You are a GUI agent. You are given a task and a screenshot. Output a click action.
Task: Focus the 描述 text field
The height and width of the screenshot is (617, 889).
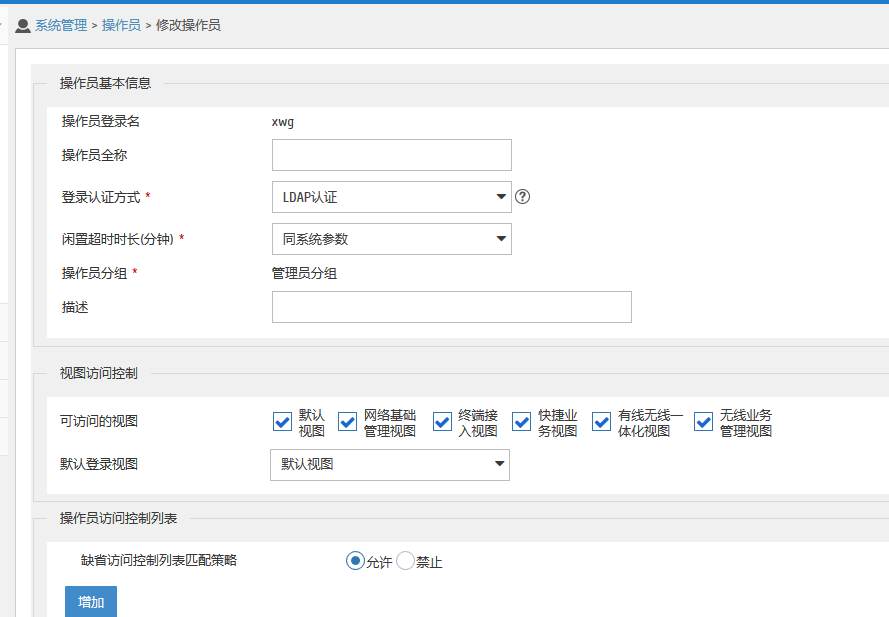451,307
